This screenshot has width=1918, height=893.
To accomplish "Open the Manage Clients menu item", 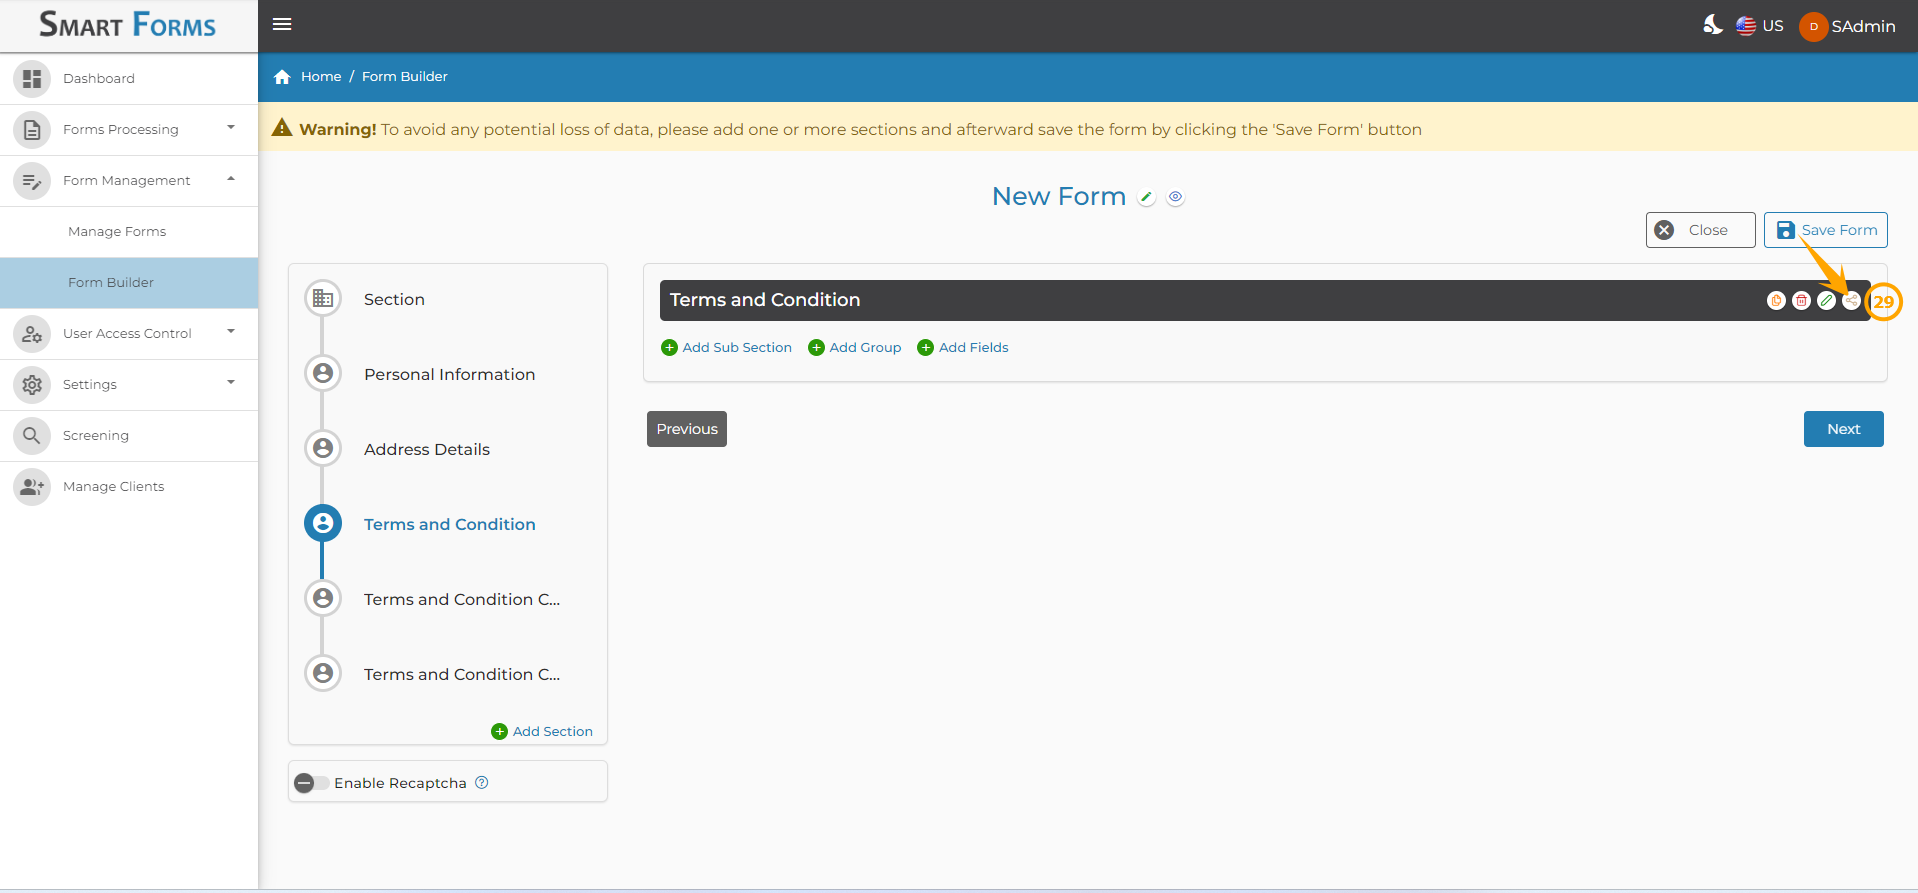I will (129, 487).
